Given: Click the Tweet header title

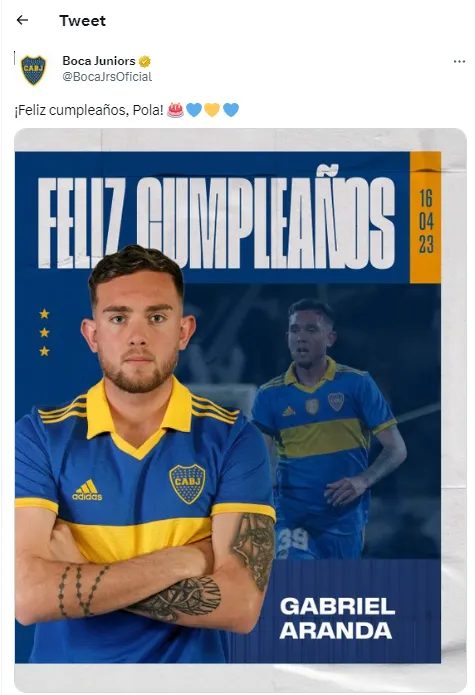Looking at the screenshot, I should [82, 20].
